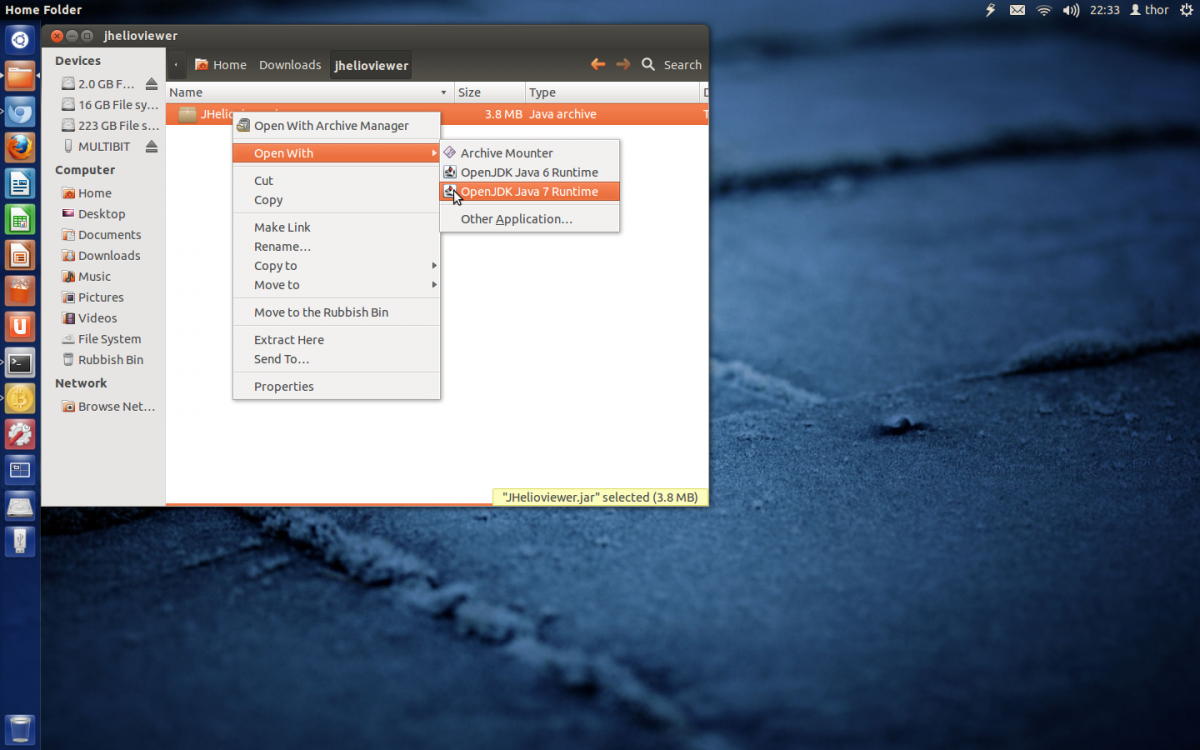Screen dimensions: 1200x750
Task: Open Ubuntu Software Centre launcher icon
Action: point(21,291)
